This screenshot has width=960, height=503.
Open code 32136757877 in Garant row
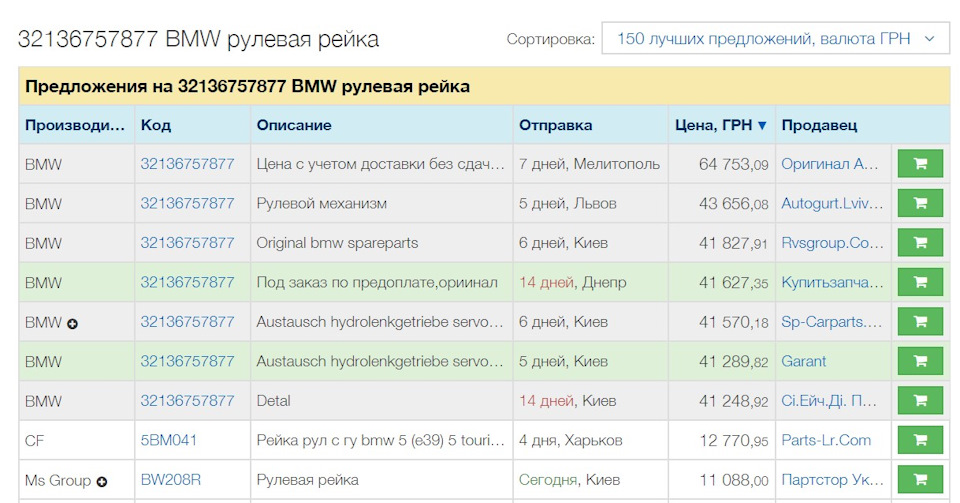pos(187,361)
